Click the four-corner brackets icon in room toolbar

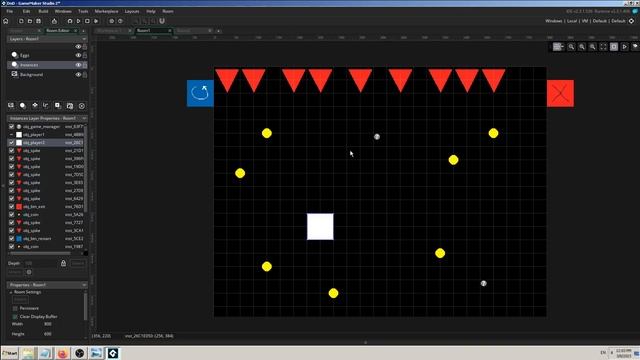[603, 47]
